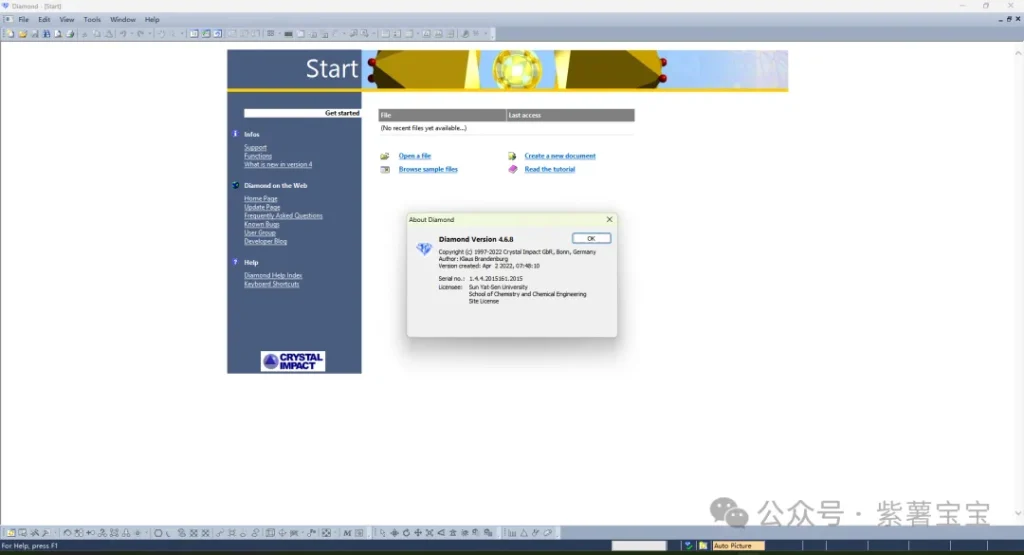Click the New document toolbar icon
The width and height of the screenshot is (1024, 555).
(x=9, y=34)
